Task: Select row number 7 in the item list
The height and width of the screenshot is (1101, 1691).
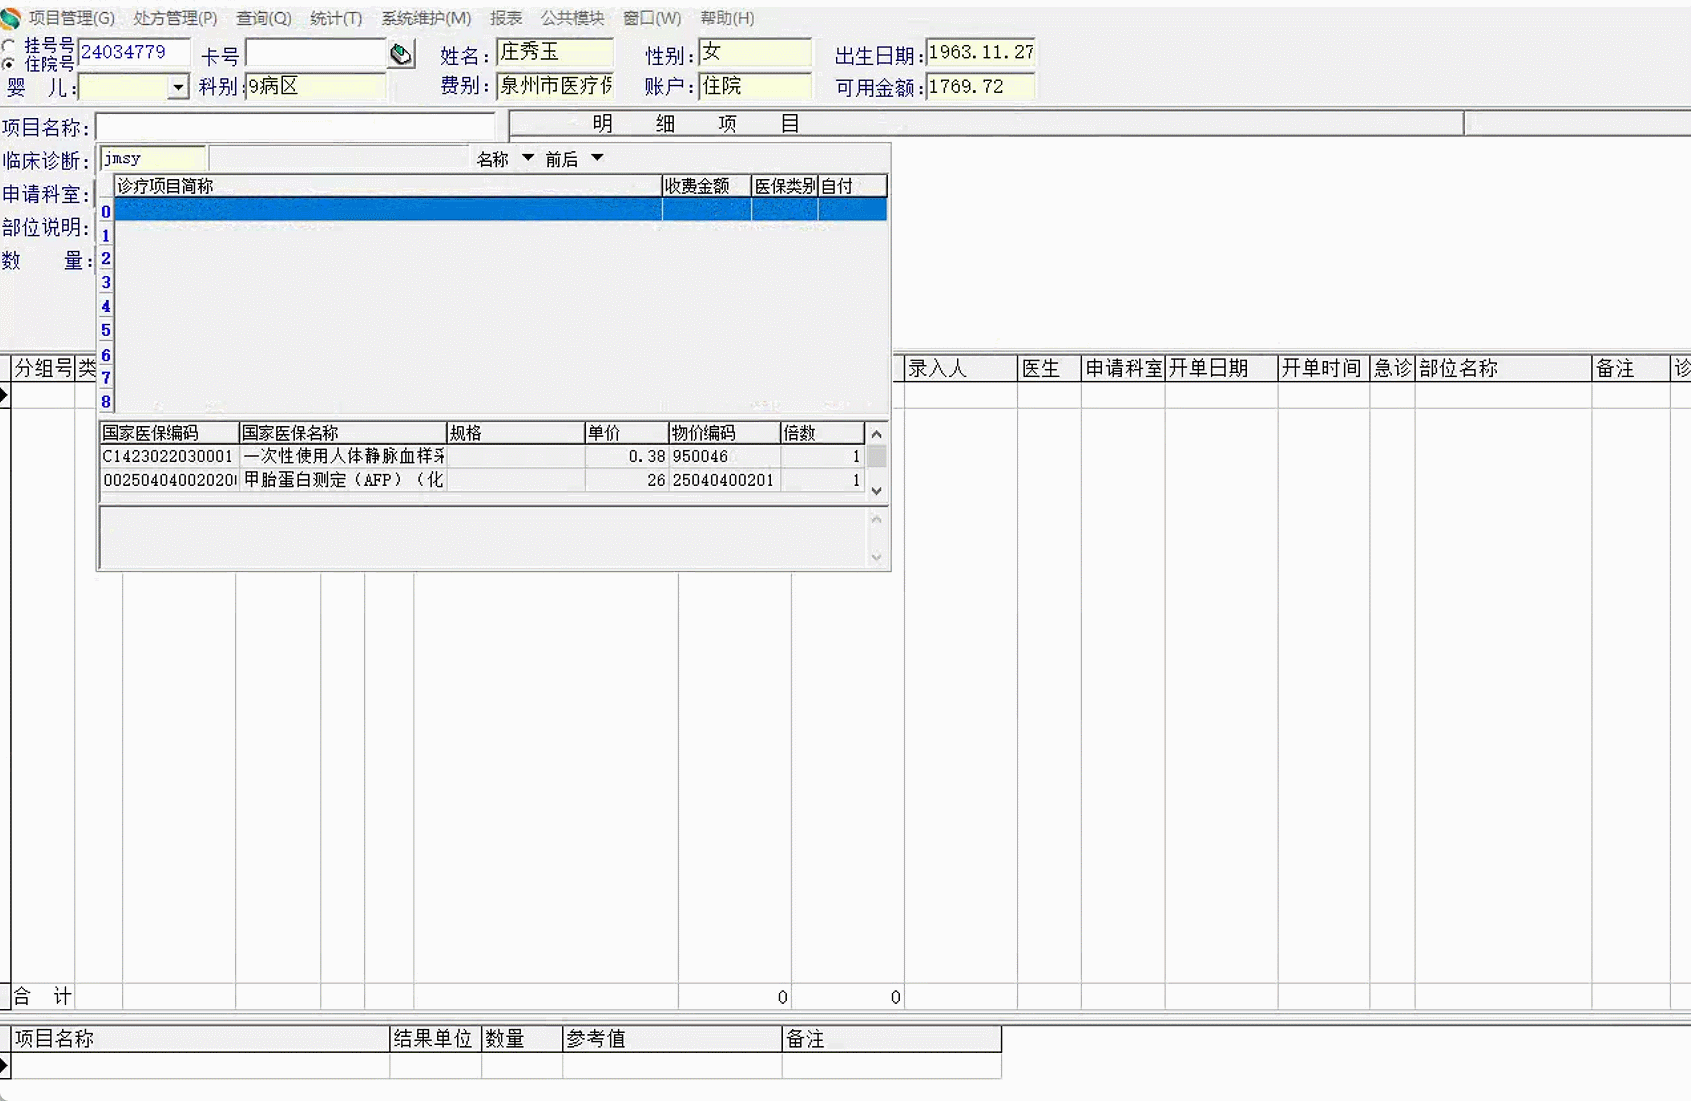Action: click(x=106, y=378)
